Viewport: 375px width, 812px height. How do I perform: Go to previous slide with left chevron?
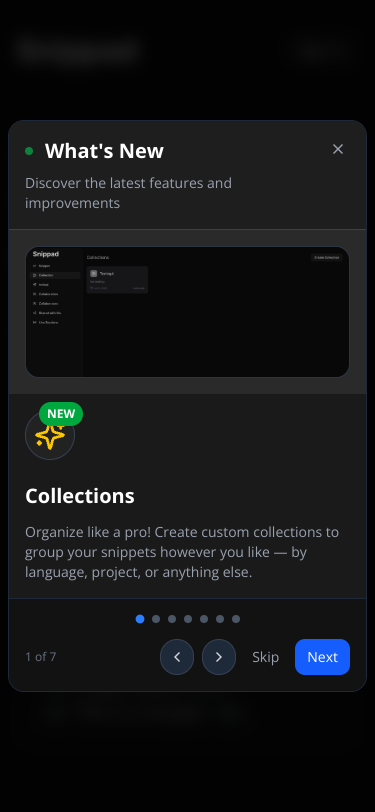pos(177,657)
